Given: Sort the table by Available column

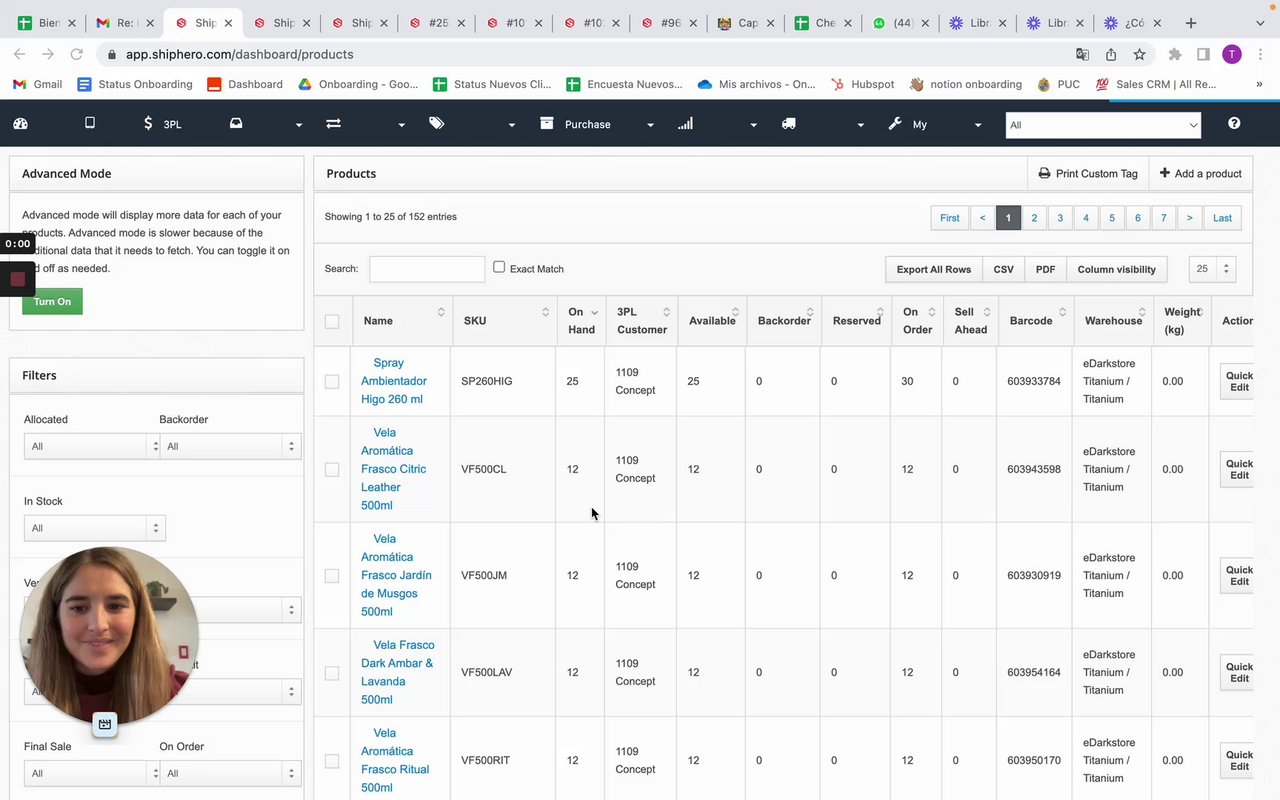Looking at the screenshot, I should tap(712, 321).
